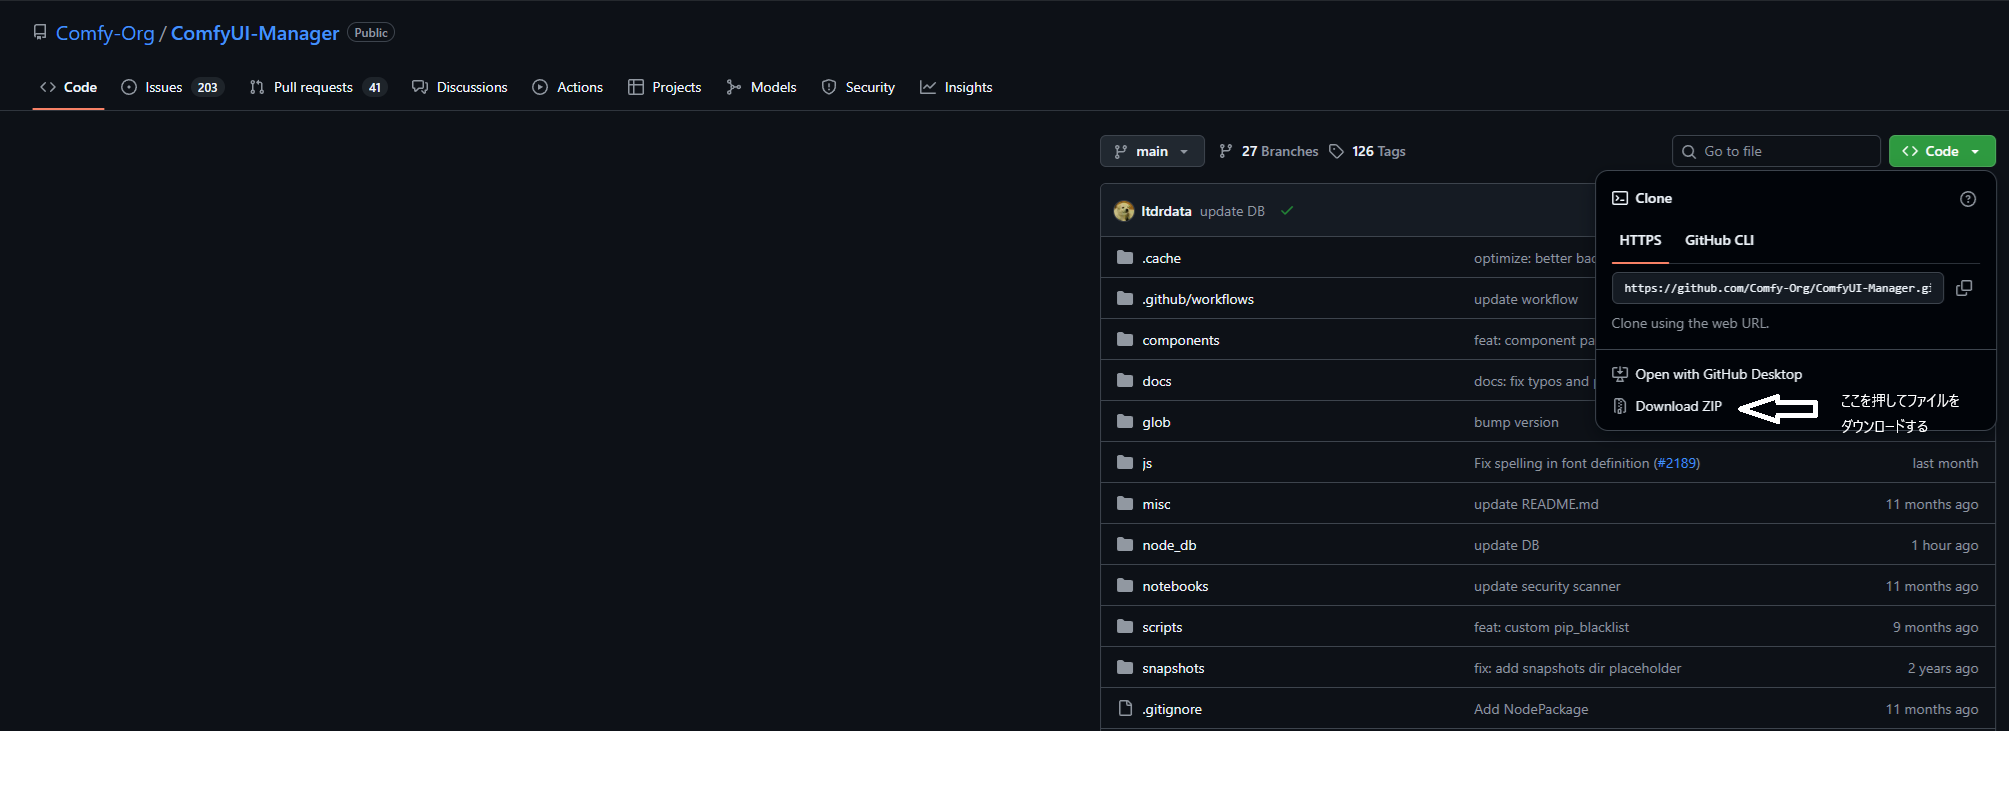
Task: Open the Actions tab
Action: (x=568, y=87)
